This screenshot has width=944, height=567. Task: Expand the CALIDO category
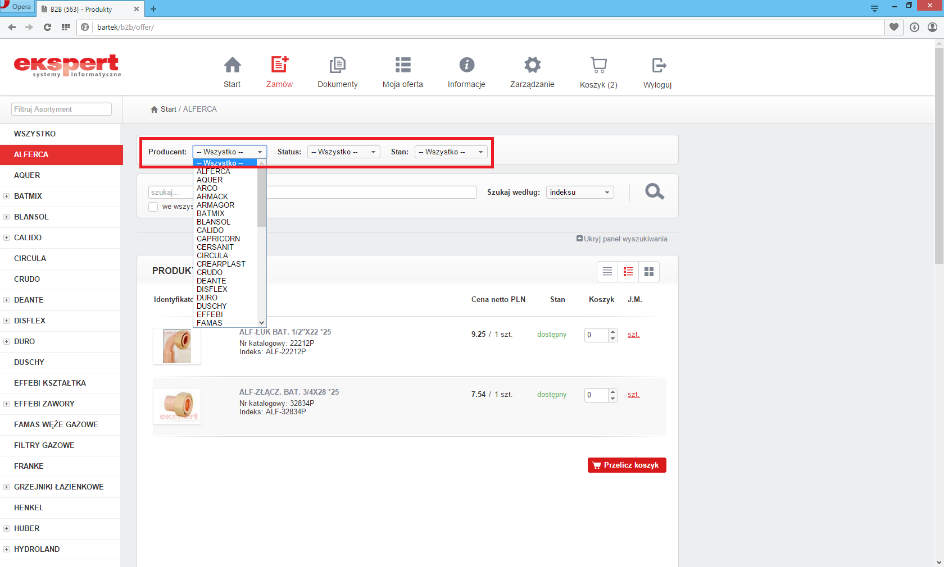click(x=7, y=238)
